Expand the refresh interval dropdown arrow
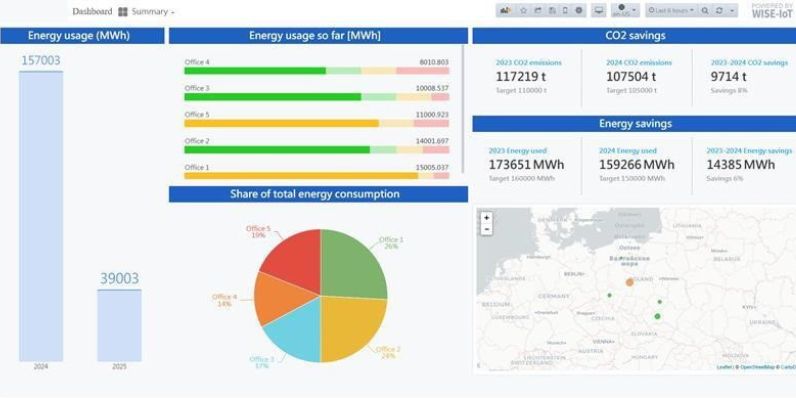 (732, 10)
